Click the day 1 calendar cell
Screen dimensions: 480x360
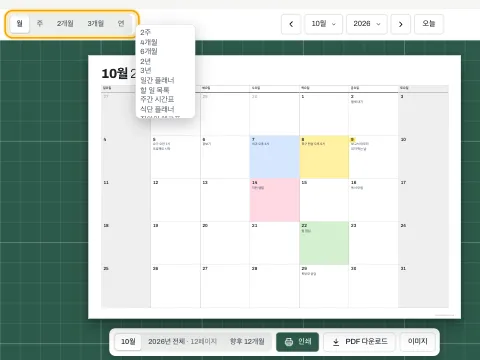[324, 114]
